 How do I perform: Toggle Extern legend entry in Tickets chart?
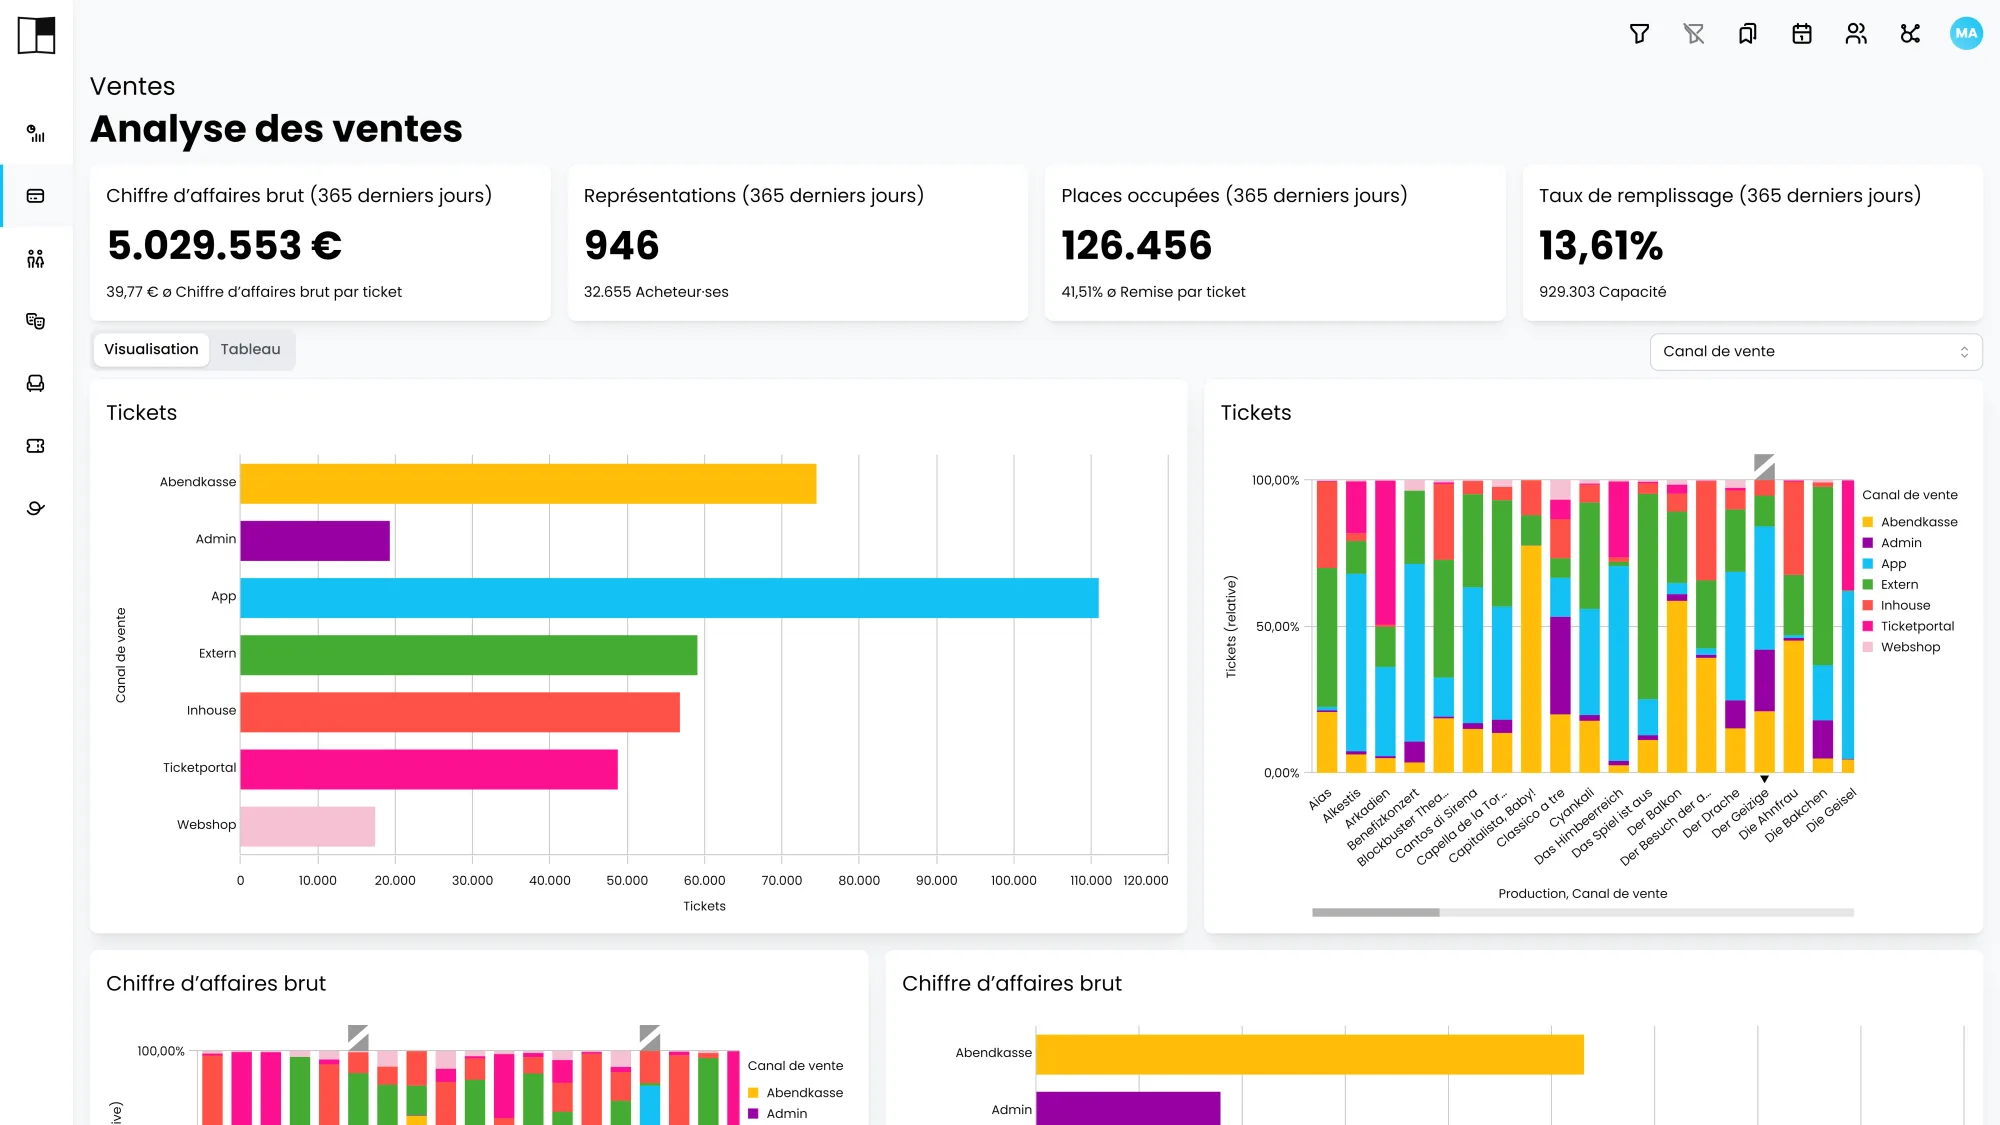pyautogui.click(x=1889, y=585)
